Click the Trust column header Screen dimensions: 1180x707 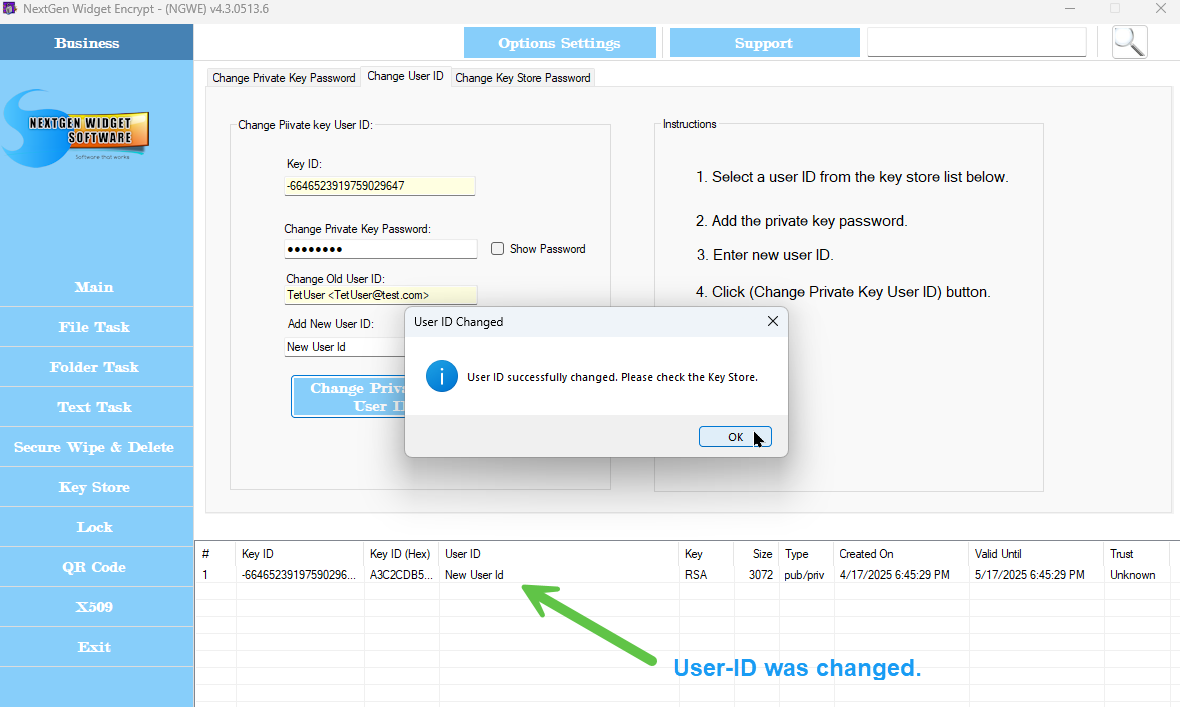1137,553
